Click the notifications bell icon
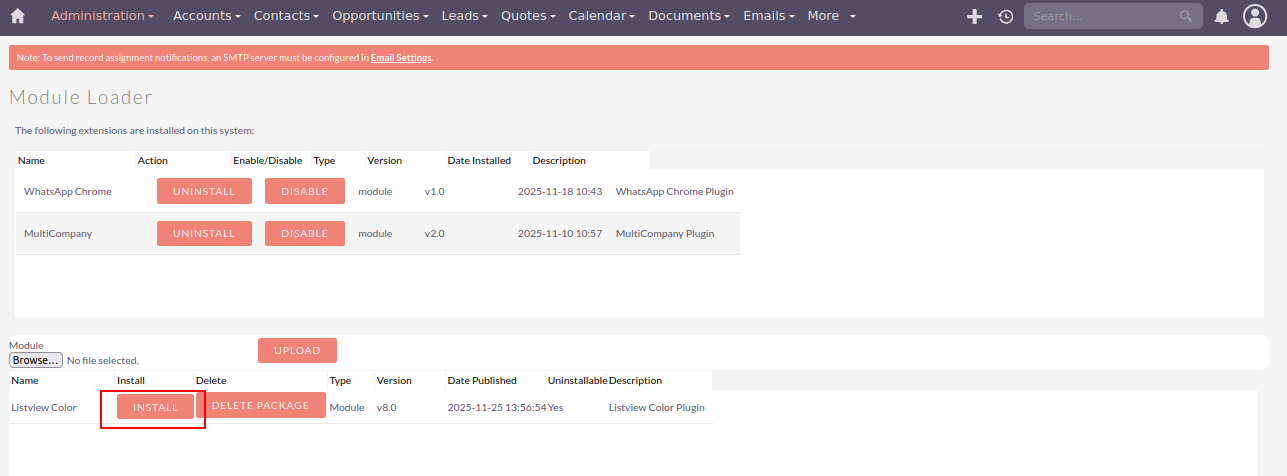The image size is (1287, 476). [1221, 16]
